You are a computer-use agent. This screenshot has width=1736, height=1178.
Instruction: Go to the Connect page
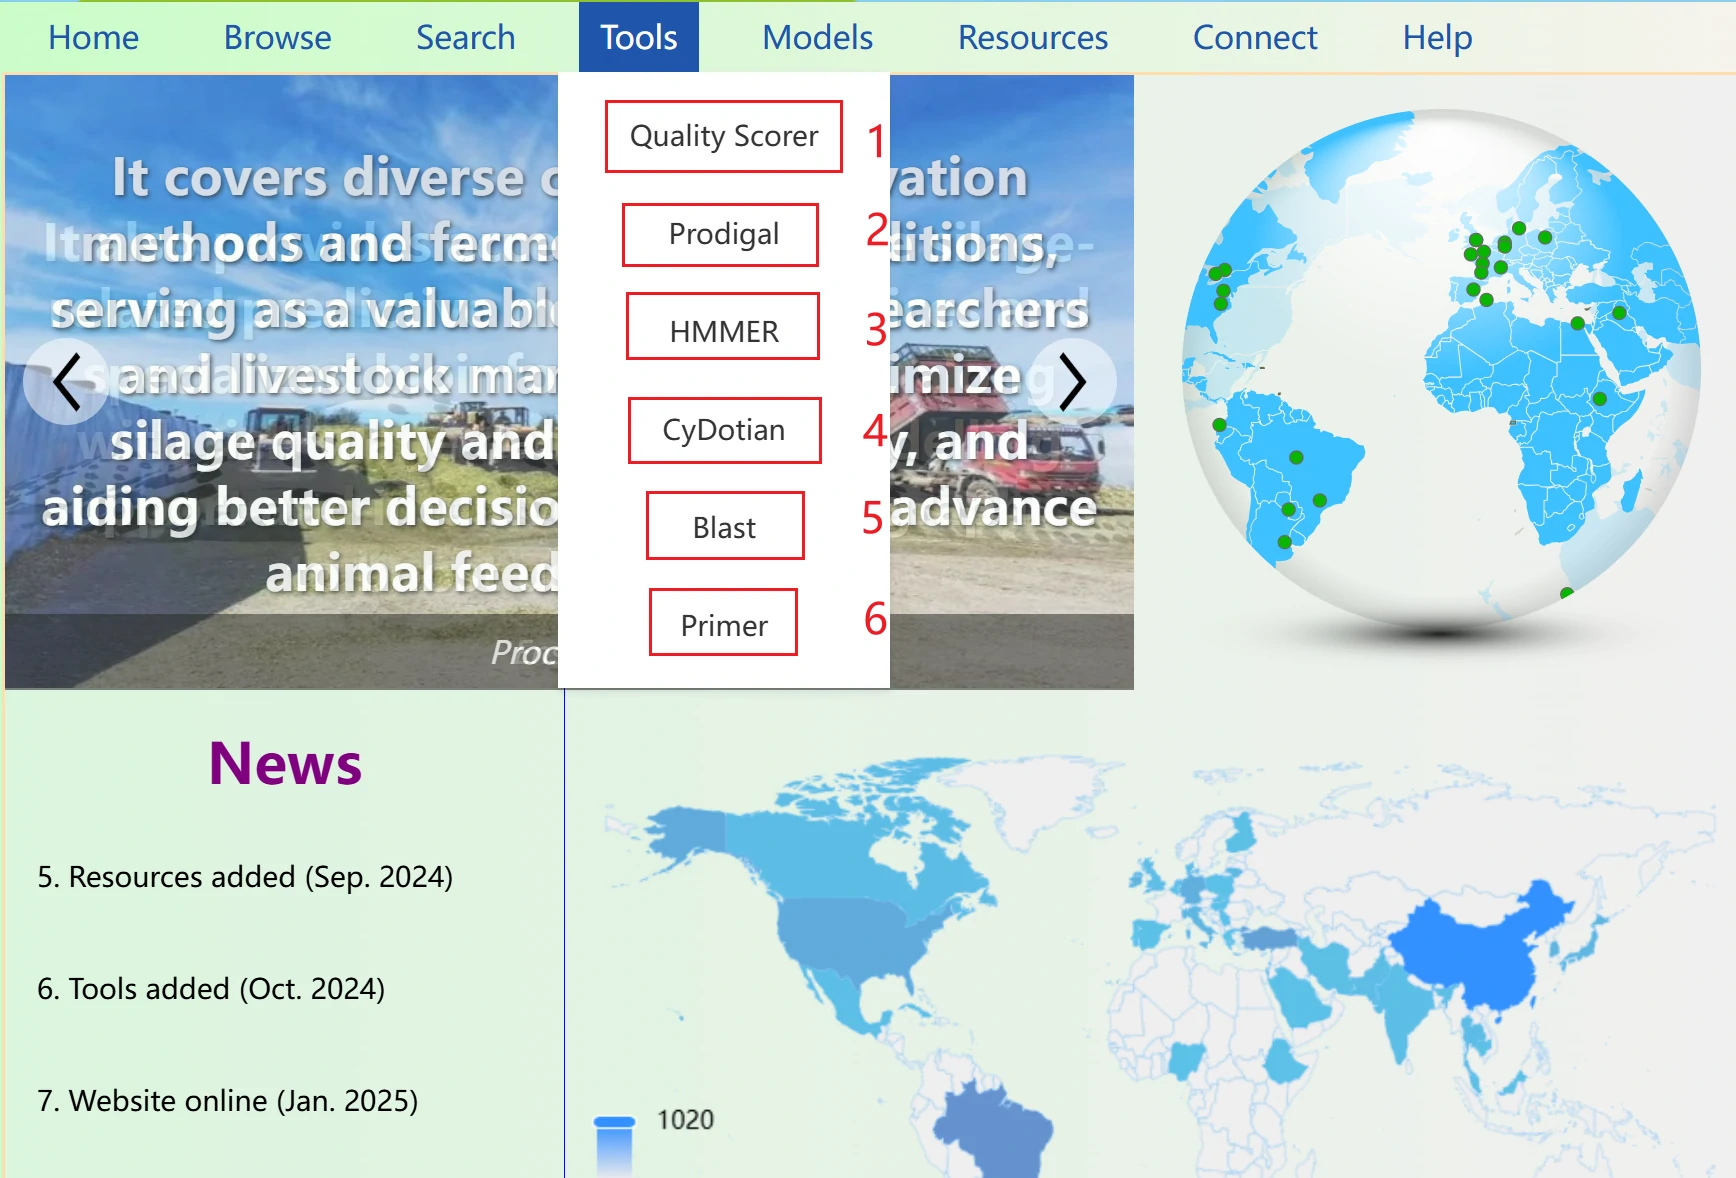coord(1255,37)
